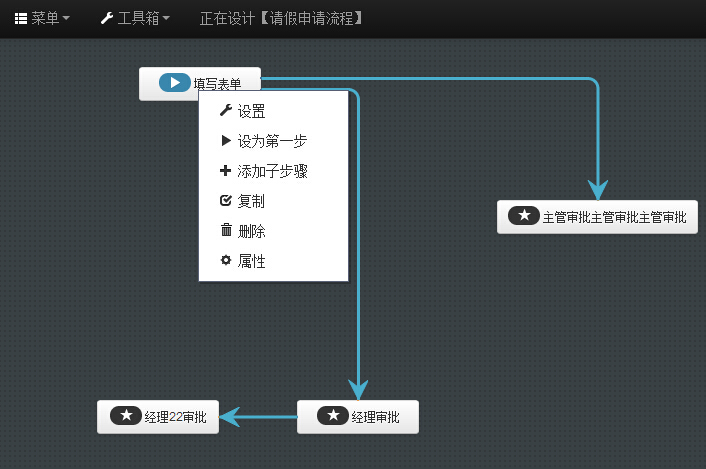This screenshot has height=469, width=706.
Task: Click the star icon on 主管审批 node
Action: (524, 216)
